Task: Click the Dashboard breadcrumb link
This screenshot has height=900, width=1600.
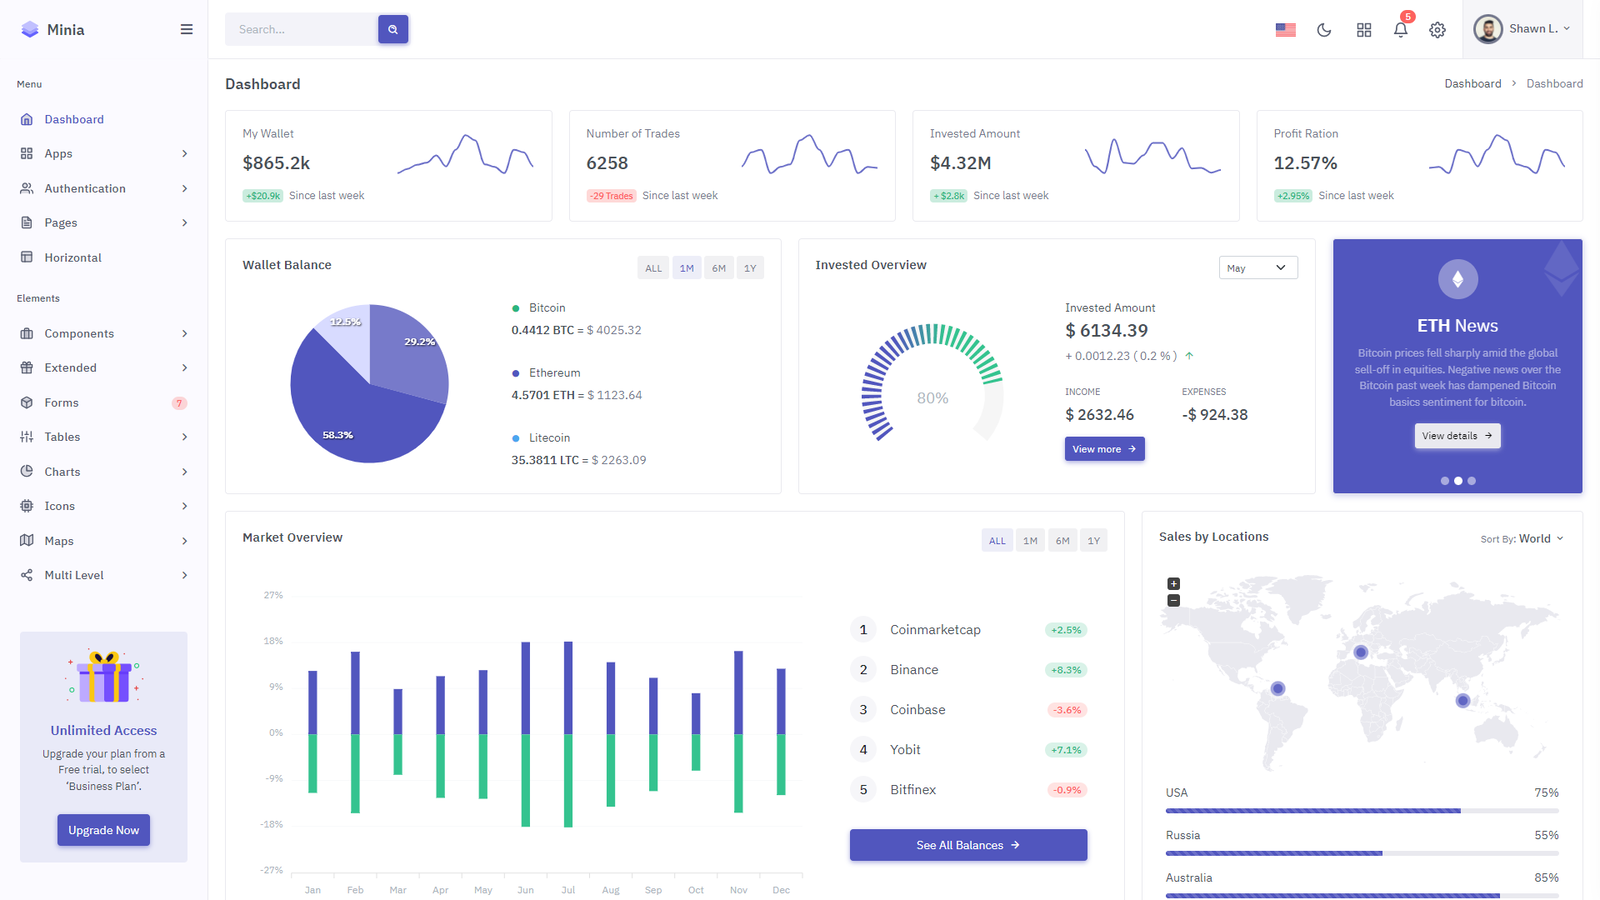Action: click(1472, 84)
